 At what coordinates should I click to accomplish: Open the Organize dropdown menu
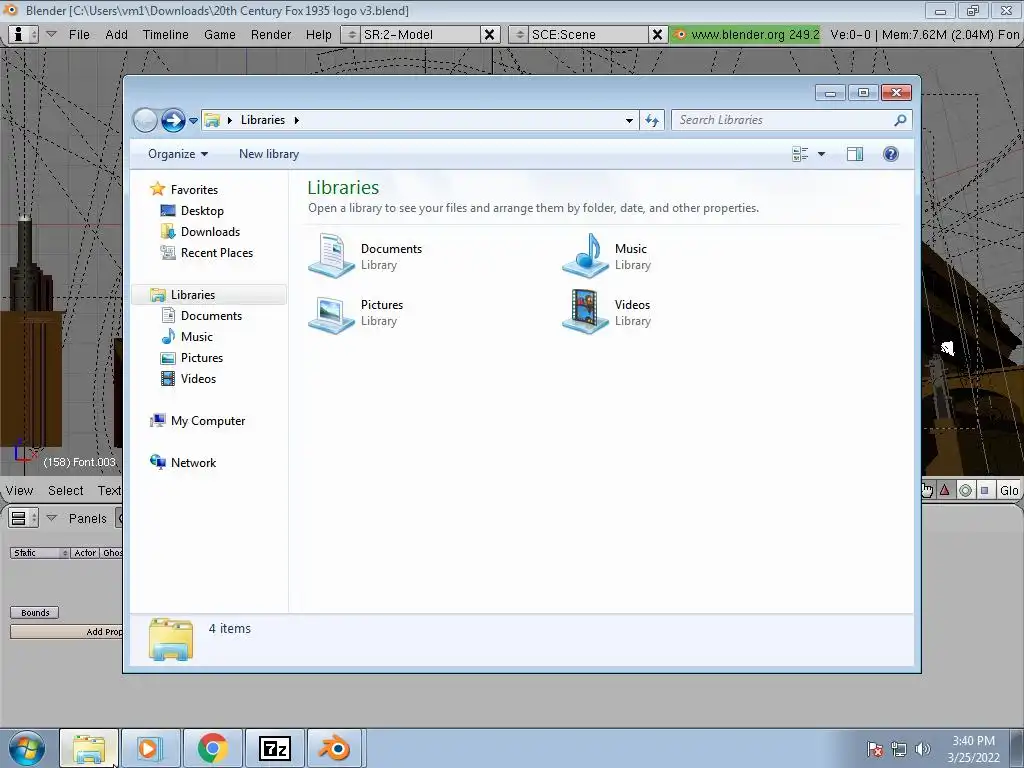coord(178,154)
